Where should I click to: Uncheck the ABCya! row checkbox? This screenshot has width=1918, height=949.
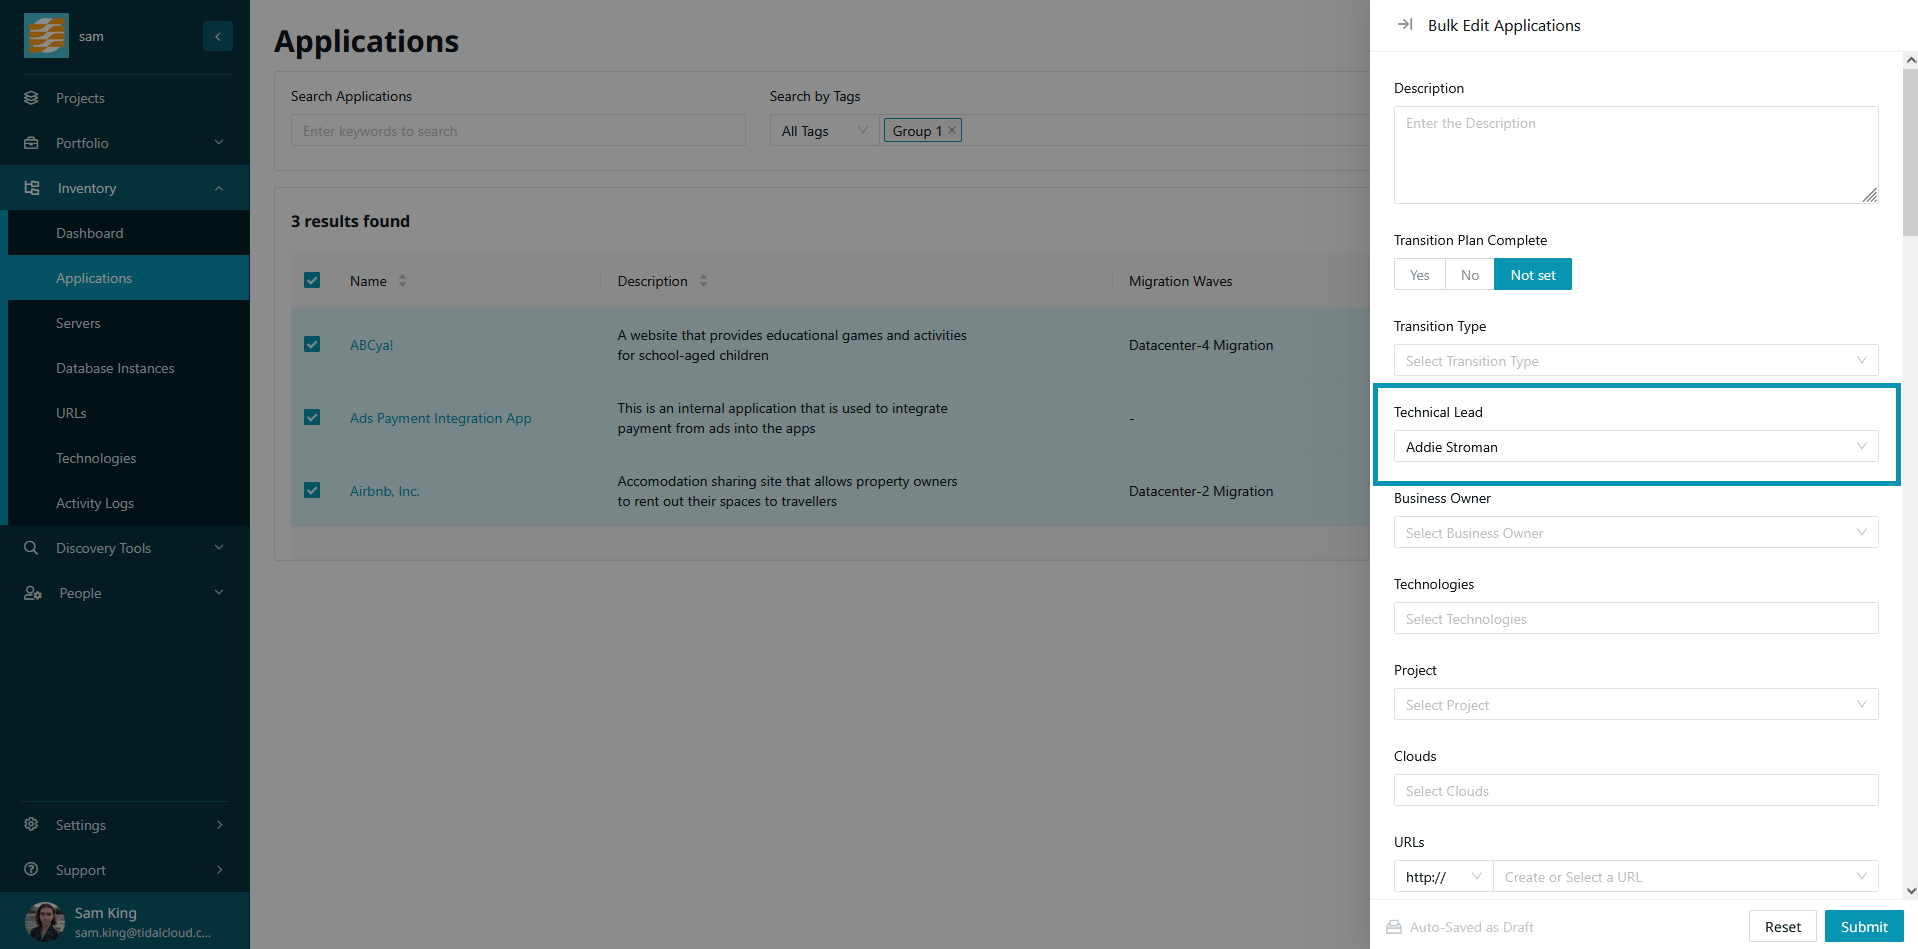click(312, 344)
